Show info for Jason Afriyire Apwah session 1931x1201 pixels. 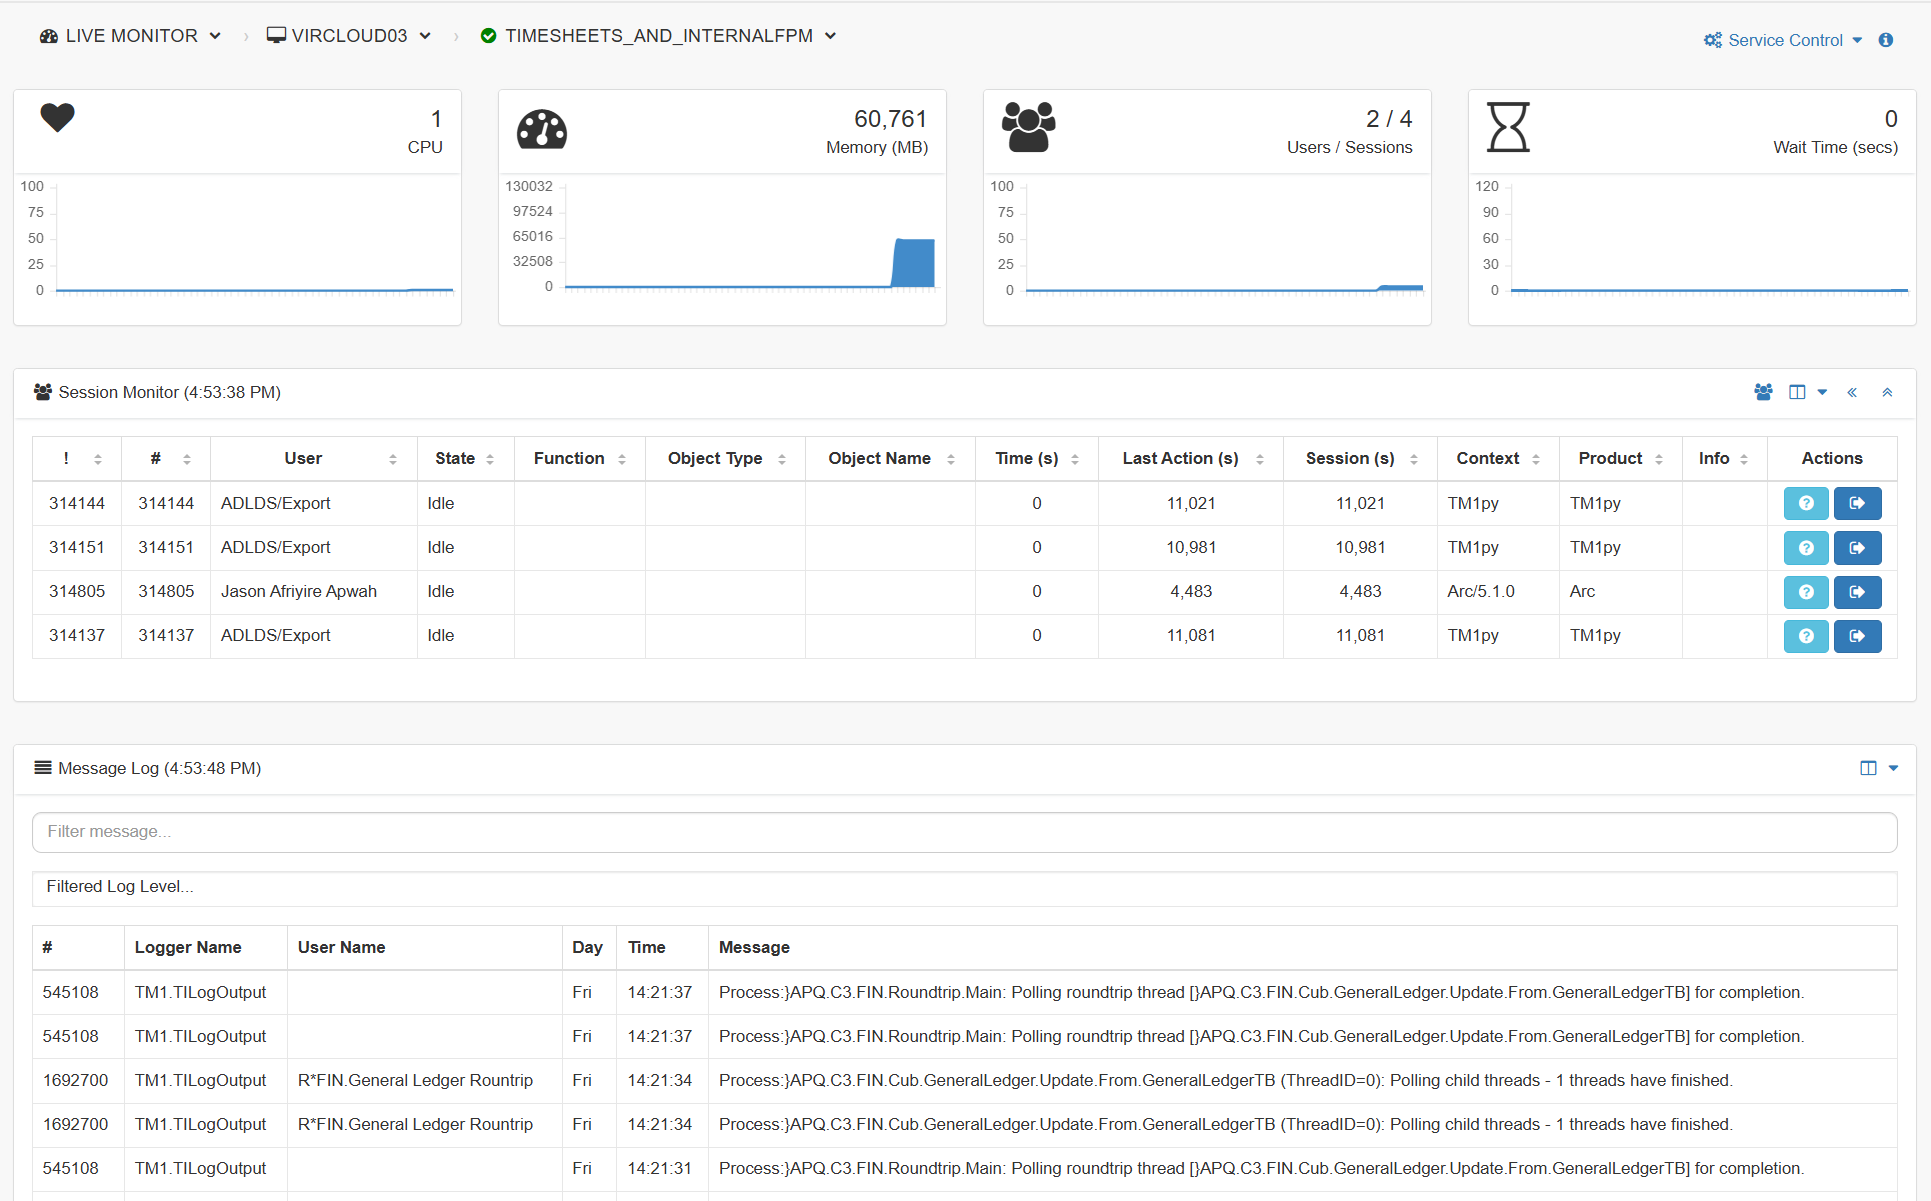click(1806, 592)
